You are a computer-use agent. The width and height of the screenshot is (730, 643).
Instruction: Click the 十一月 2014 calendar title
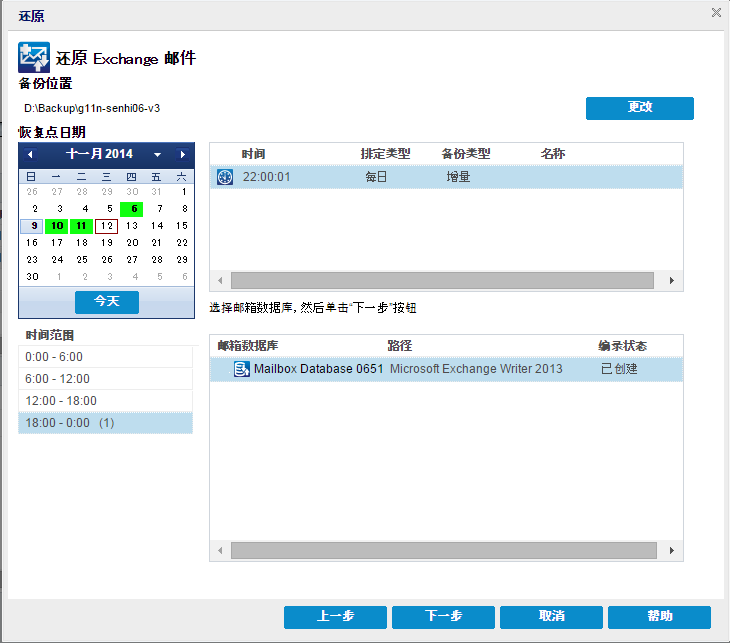click(x=99, y=154)
